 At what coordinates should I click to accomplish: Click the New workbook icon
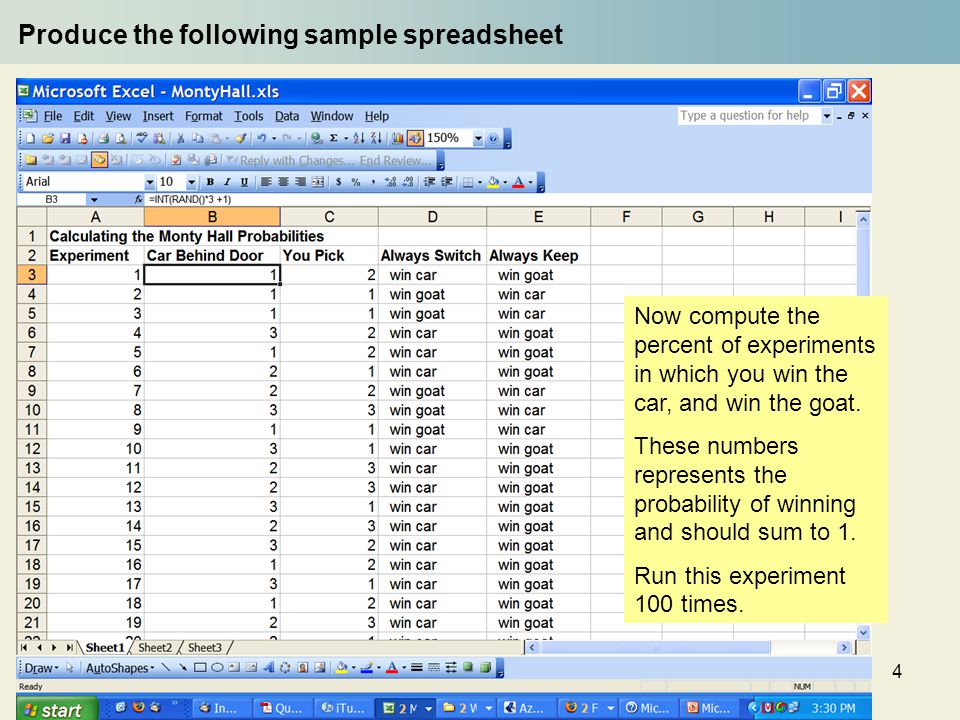click(30, 138)
